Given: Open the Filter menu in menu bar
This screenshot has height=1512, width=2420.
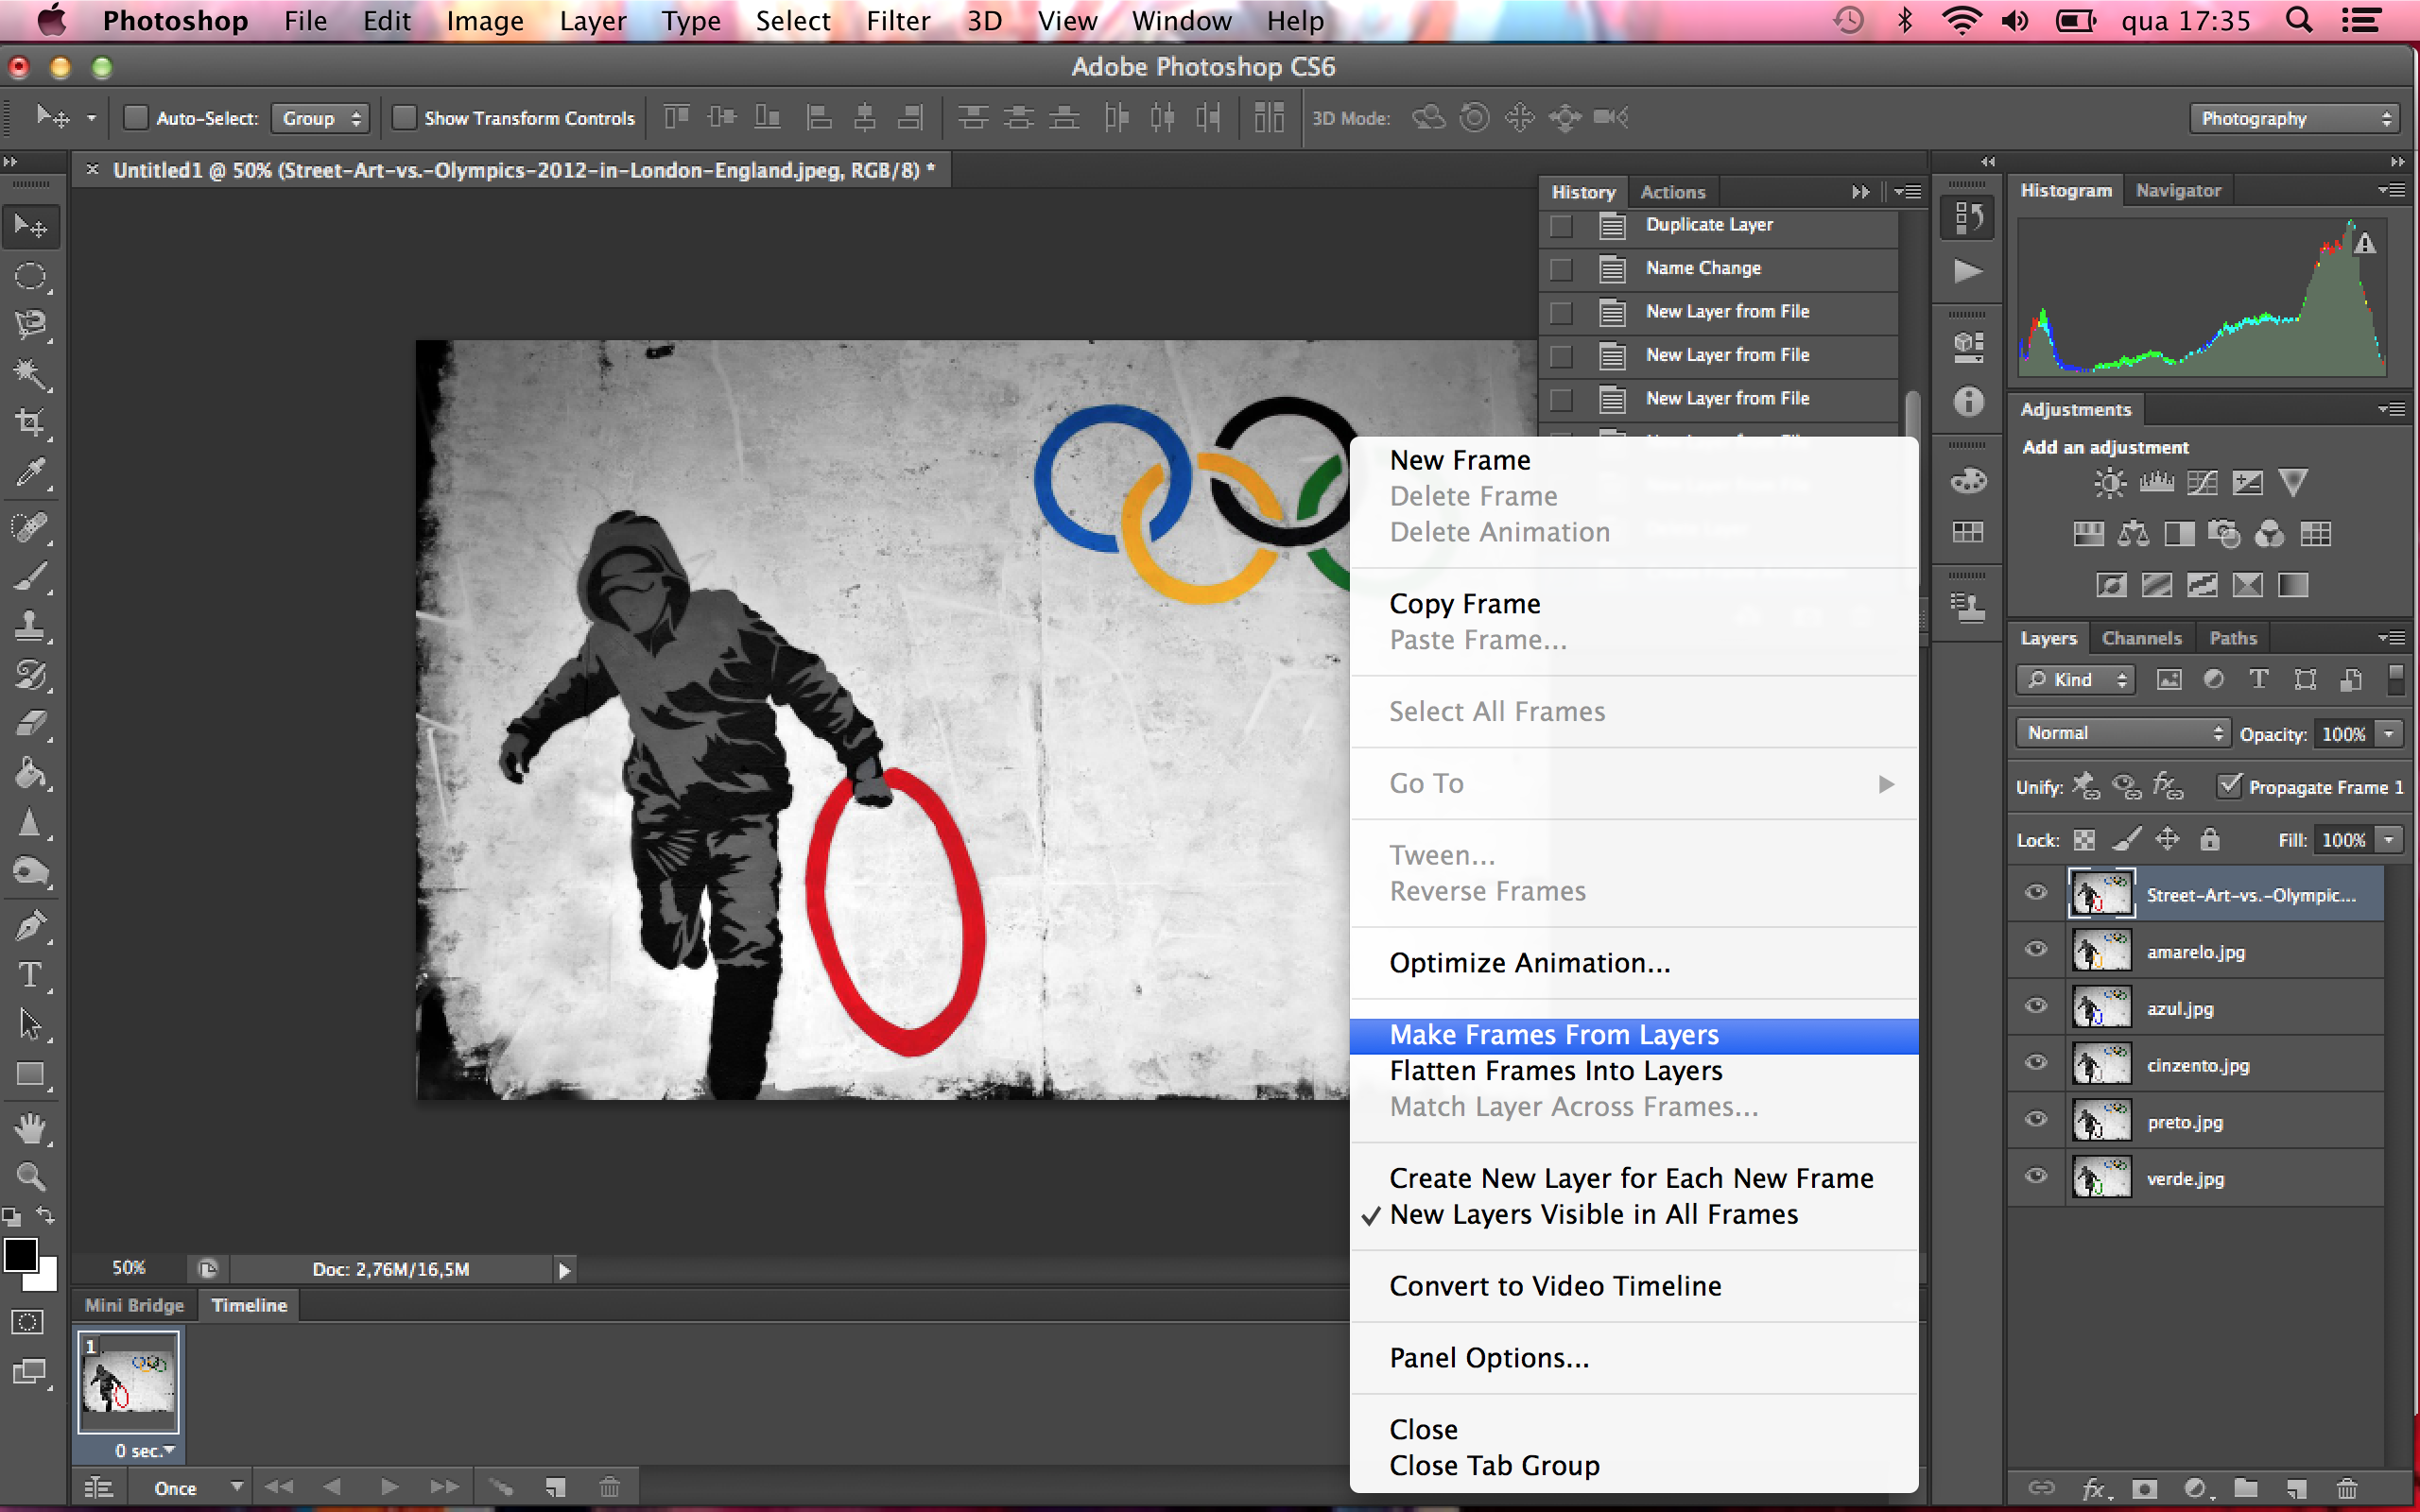Looking at the screenshot, I should coord(897,21).
